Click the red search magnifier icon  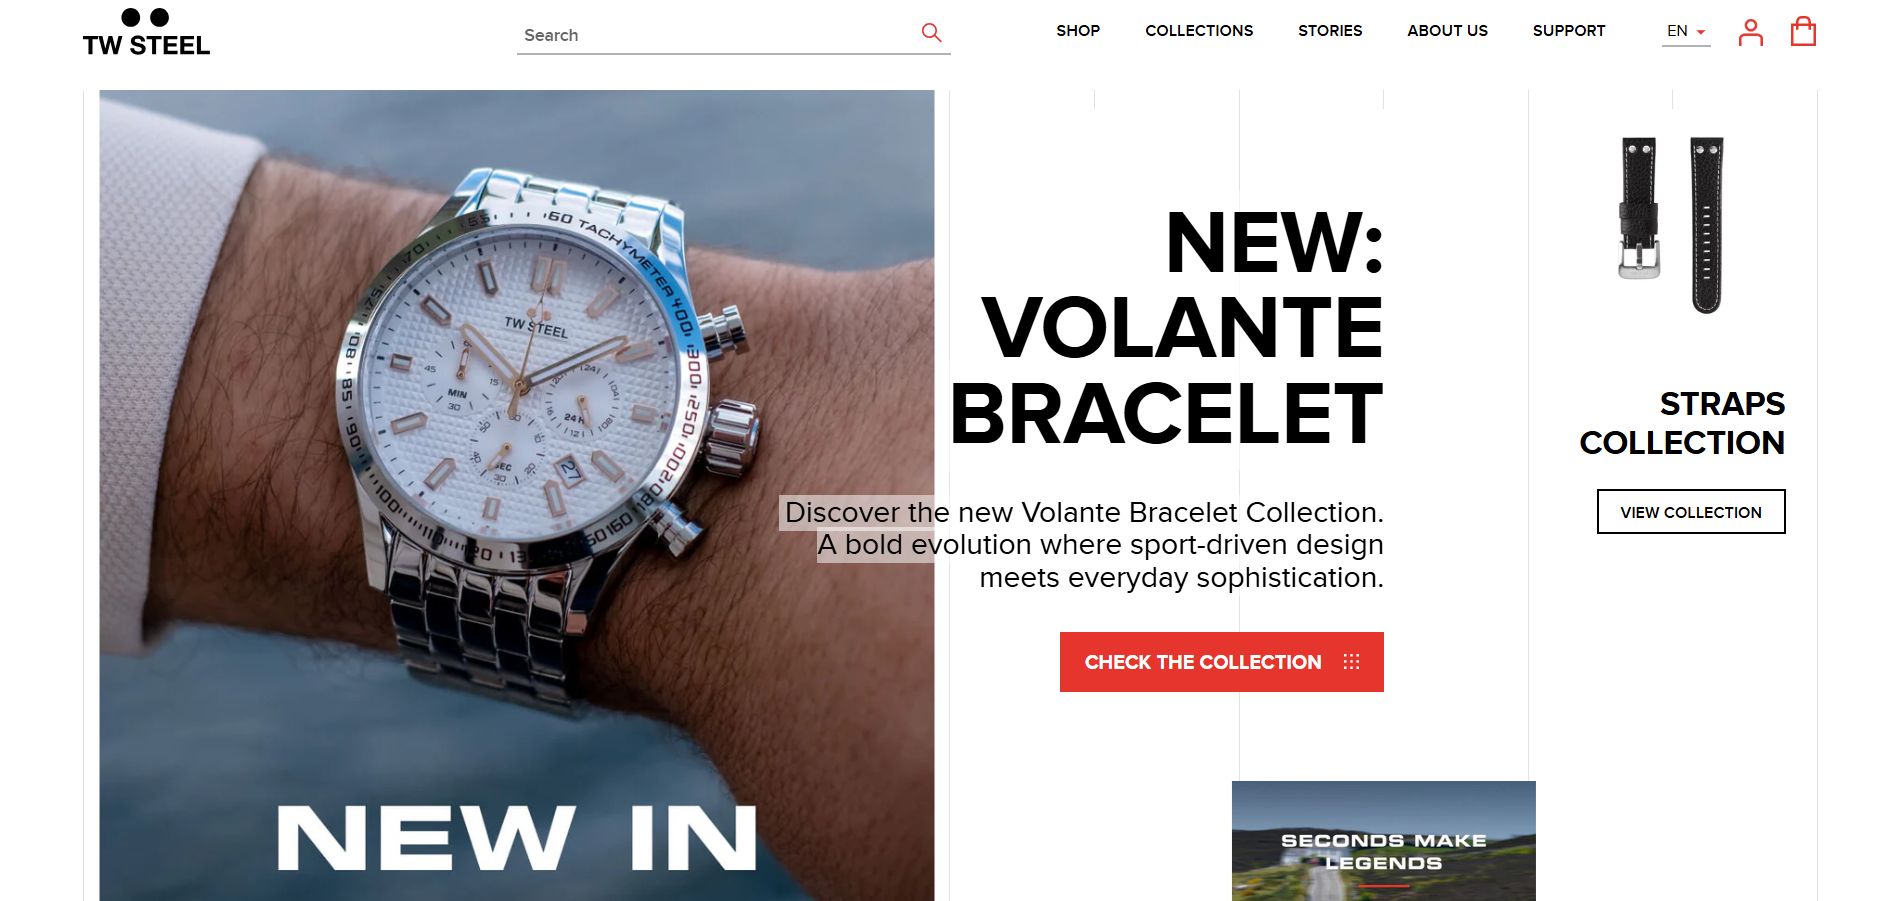point(931,32)
